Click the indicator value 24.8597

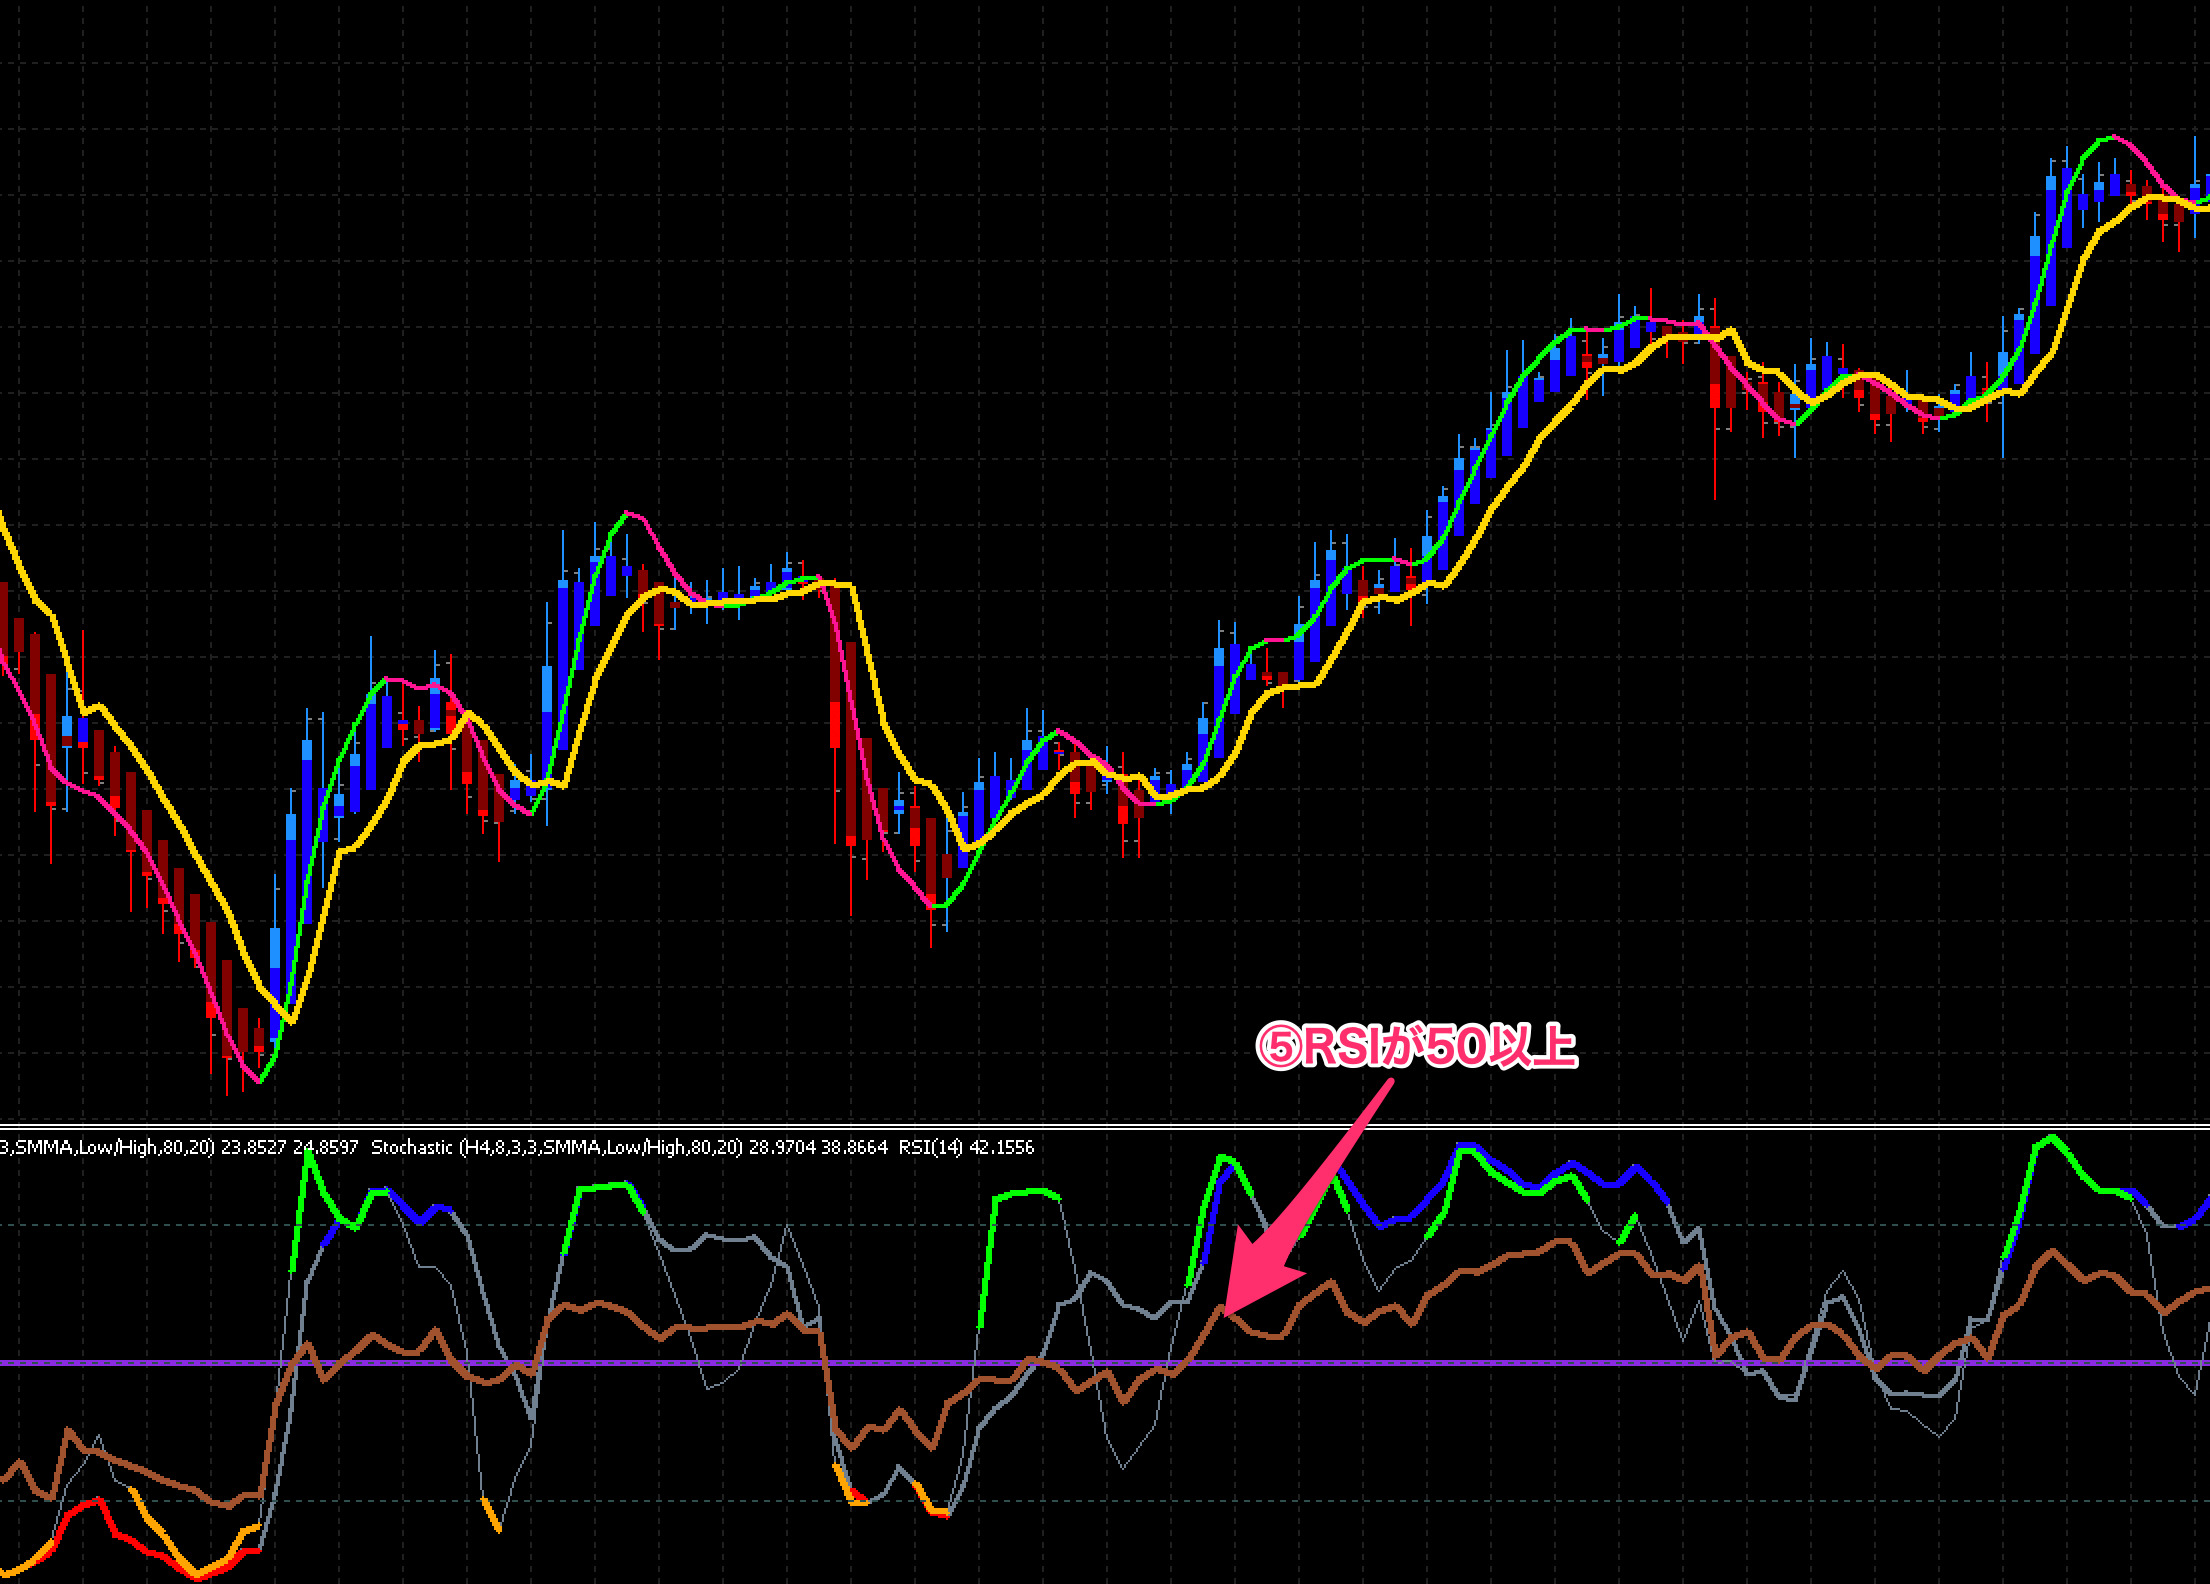[326, 1147]
